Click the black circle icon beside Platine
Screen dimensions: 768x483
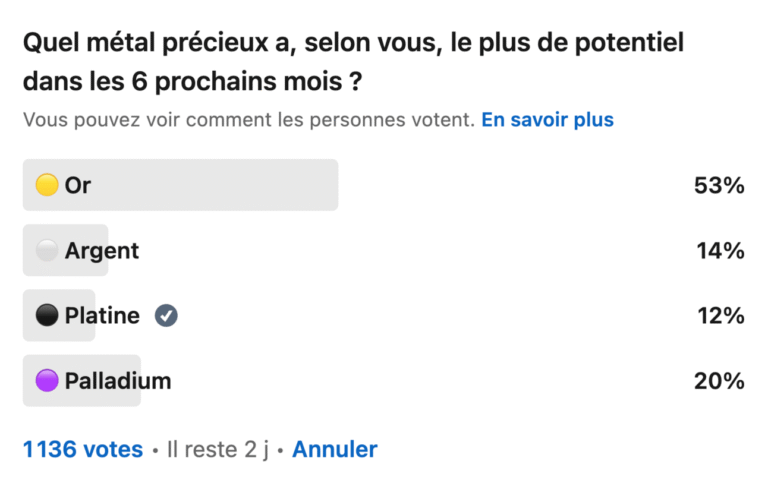(x=47, y=316)
